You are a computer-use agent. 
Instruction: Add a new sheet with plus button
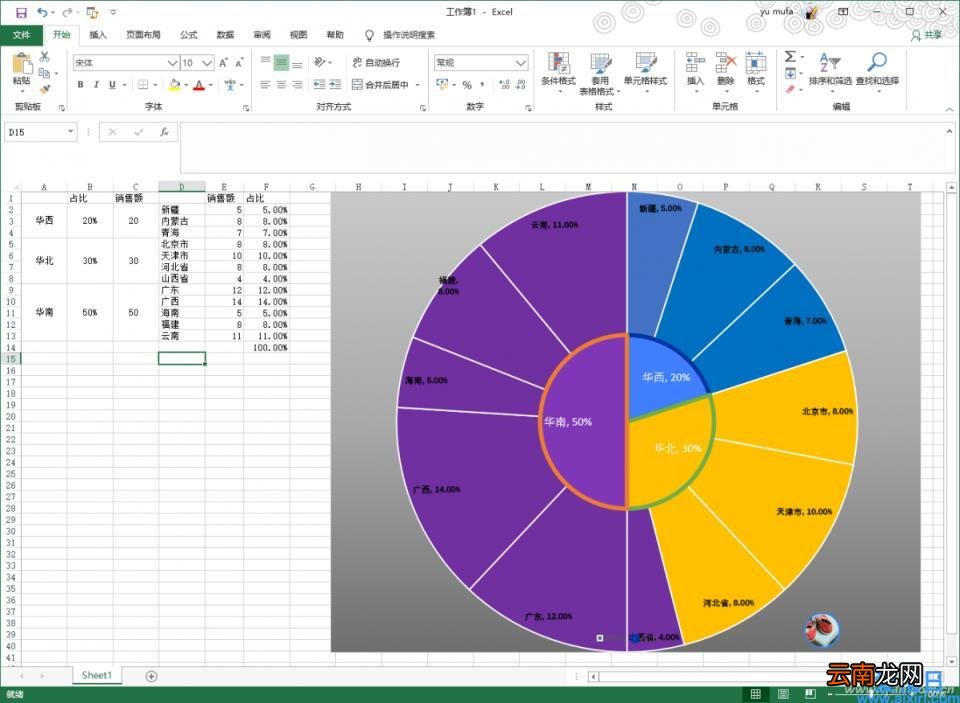click(151, 676)
